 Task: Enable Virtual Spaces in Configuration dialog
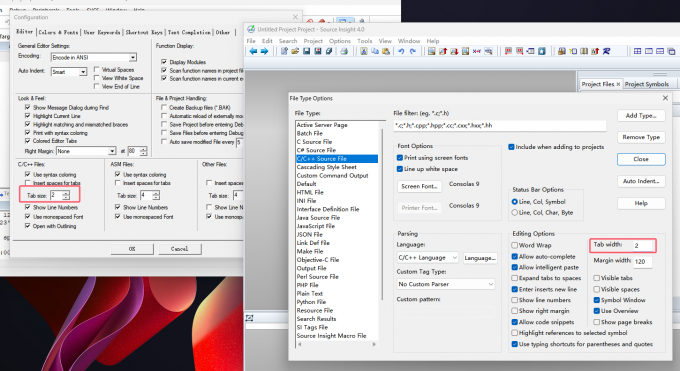[97, 69]
